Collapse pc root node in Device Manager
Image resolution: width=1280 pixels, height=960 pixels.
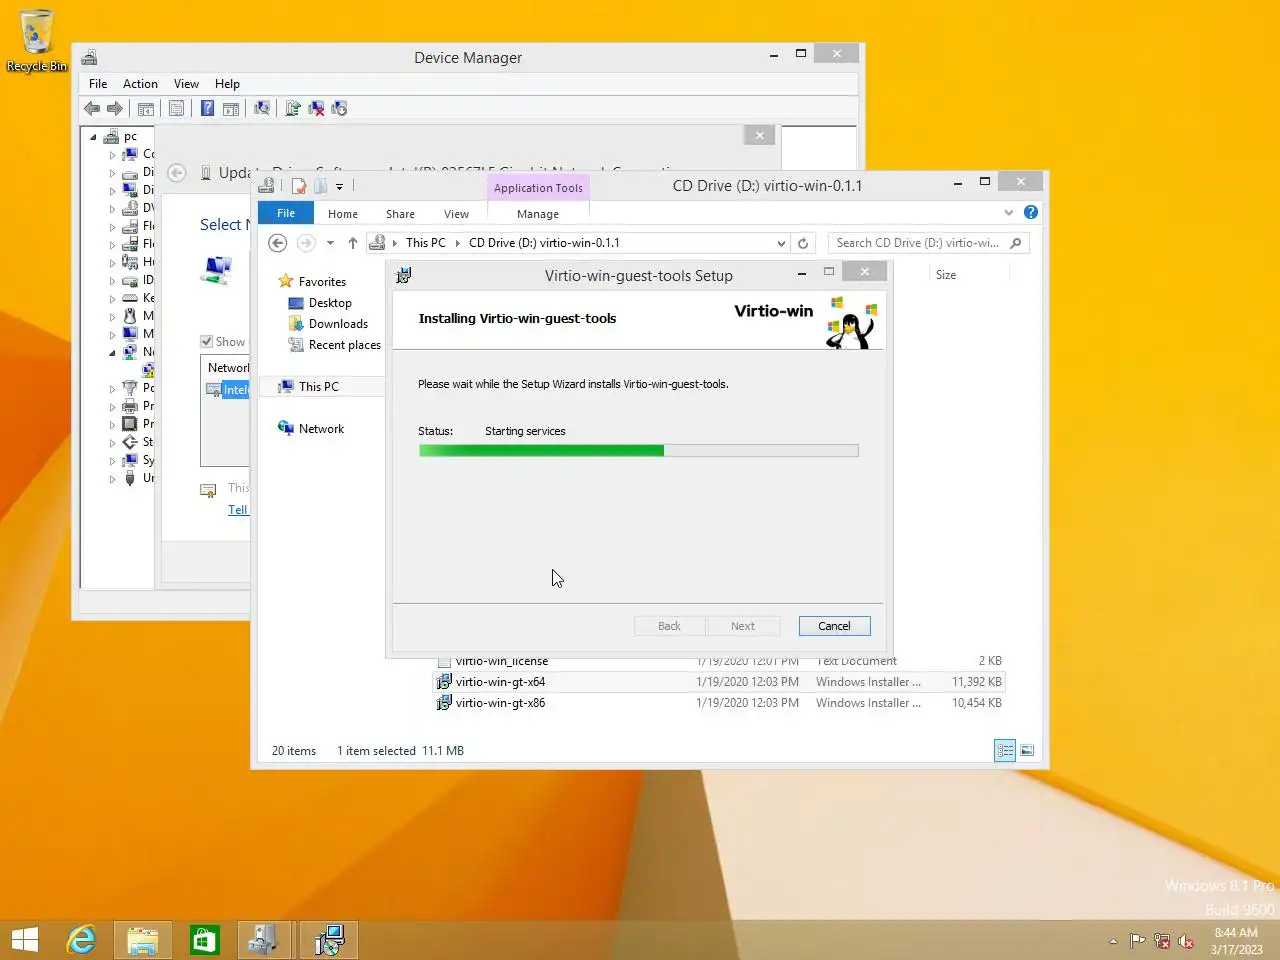94,137
